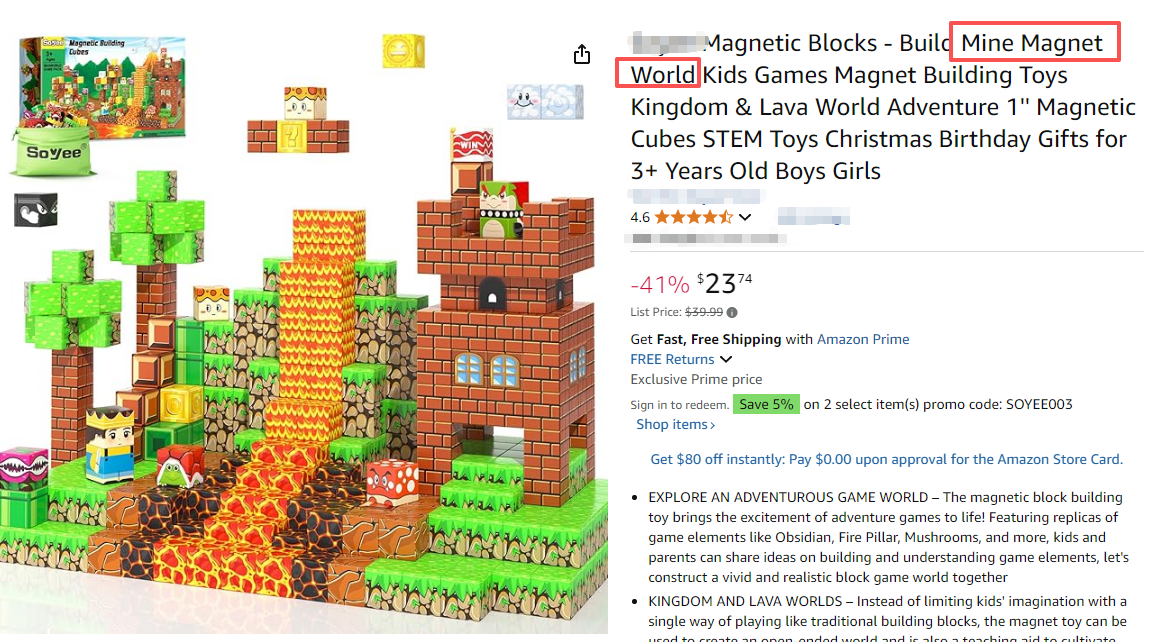
Task: Click the blurred brand store link under title
Action: pos(696,196)
